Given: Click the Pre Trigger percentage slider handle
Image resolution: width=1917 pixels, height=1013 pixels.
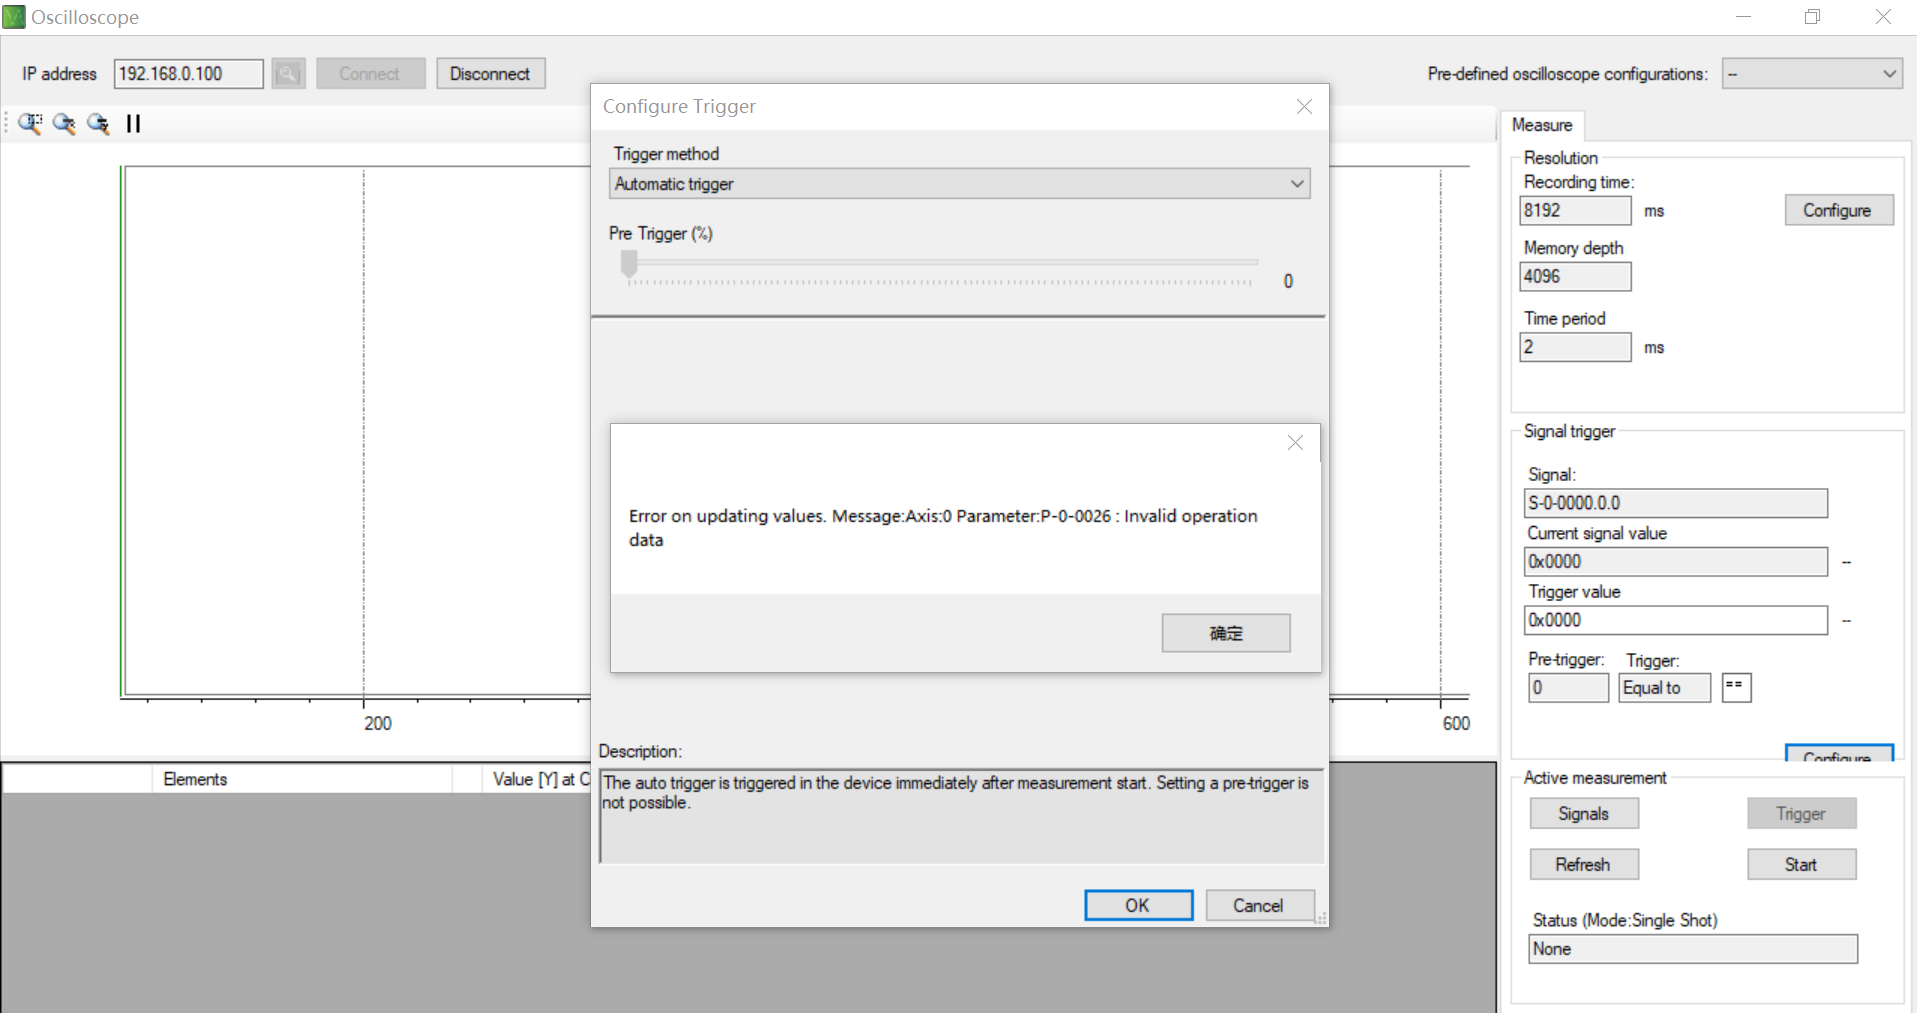Looking at the screenshot, I should (x=629, y=263).
